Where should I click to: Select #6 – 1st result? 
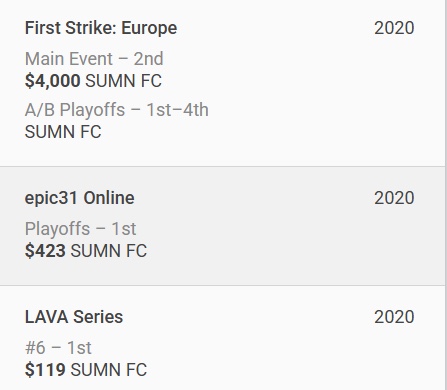tap(58, 348)
